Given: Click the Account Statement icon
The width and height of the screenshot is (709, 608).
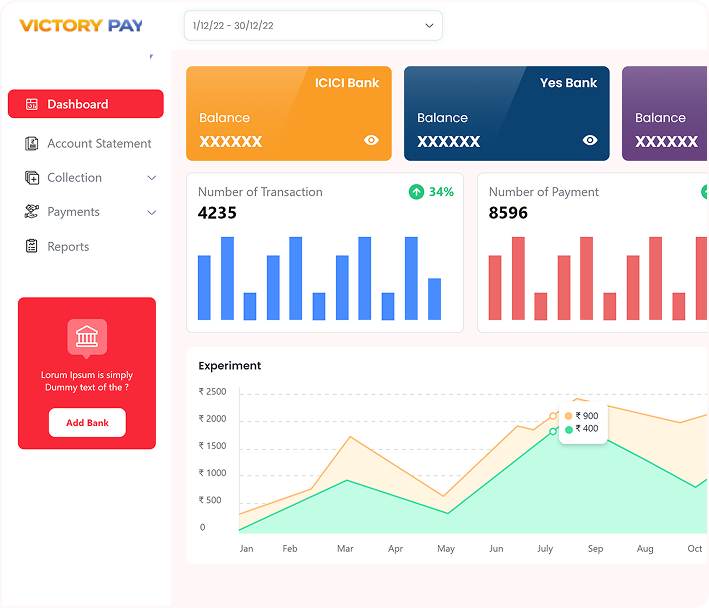Looking at the screenshot, I should [32, 144].
